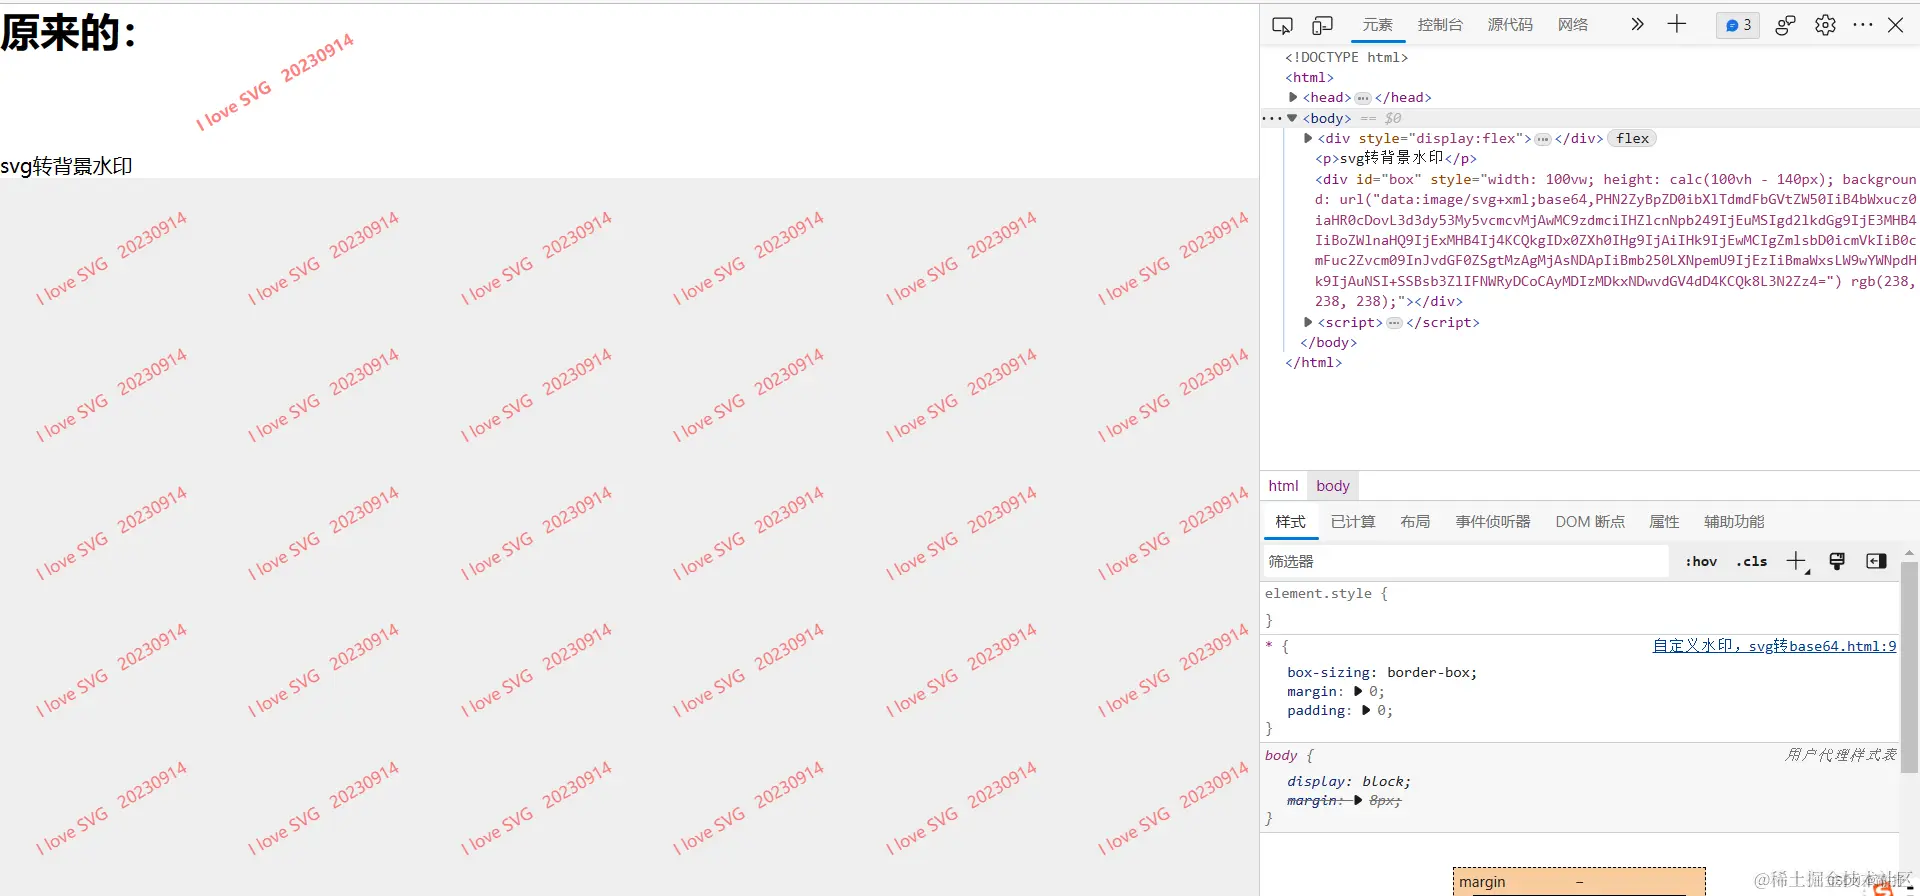The image size is (1920, 896).
Task: Open the 3 issues counter badge
Action: pyautogui.click(x=1738, y=25)
